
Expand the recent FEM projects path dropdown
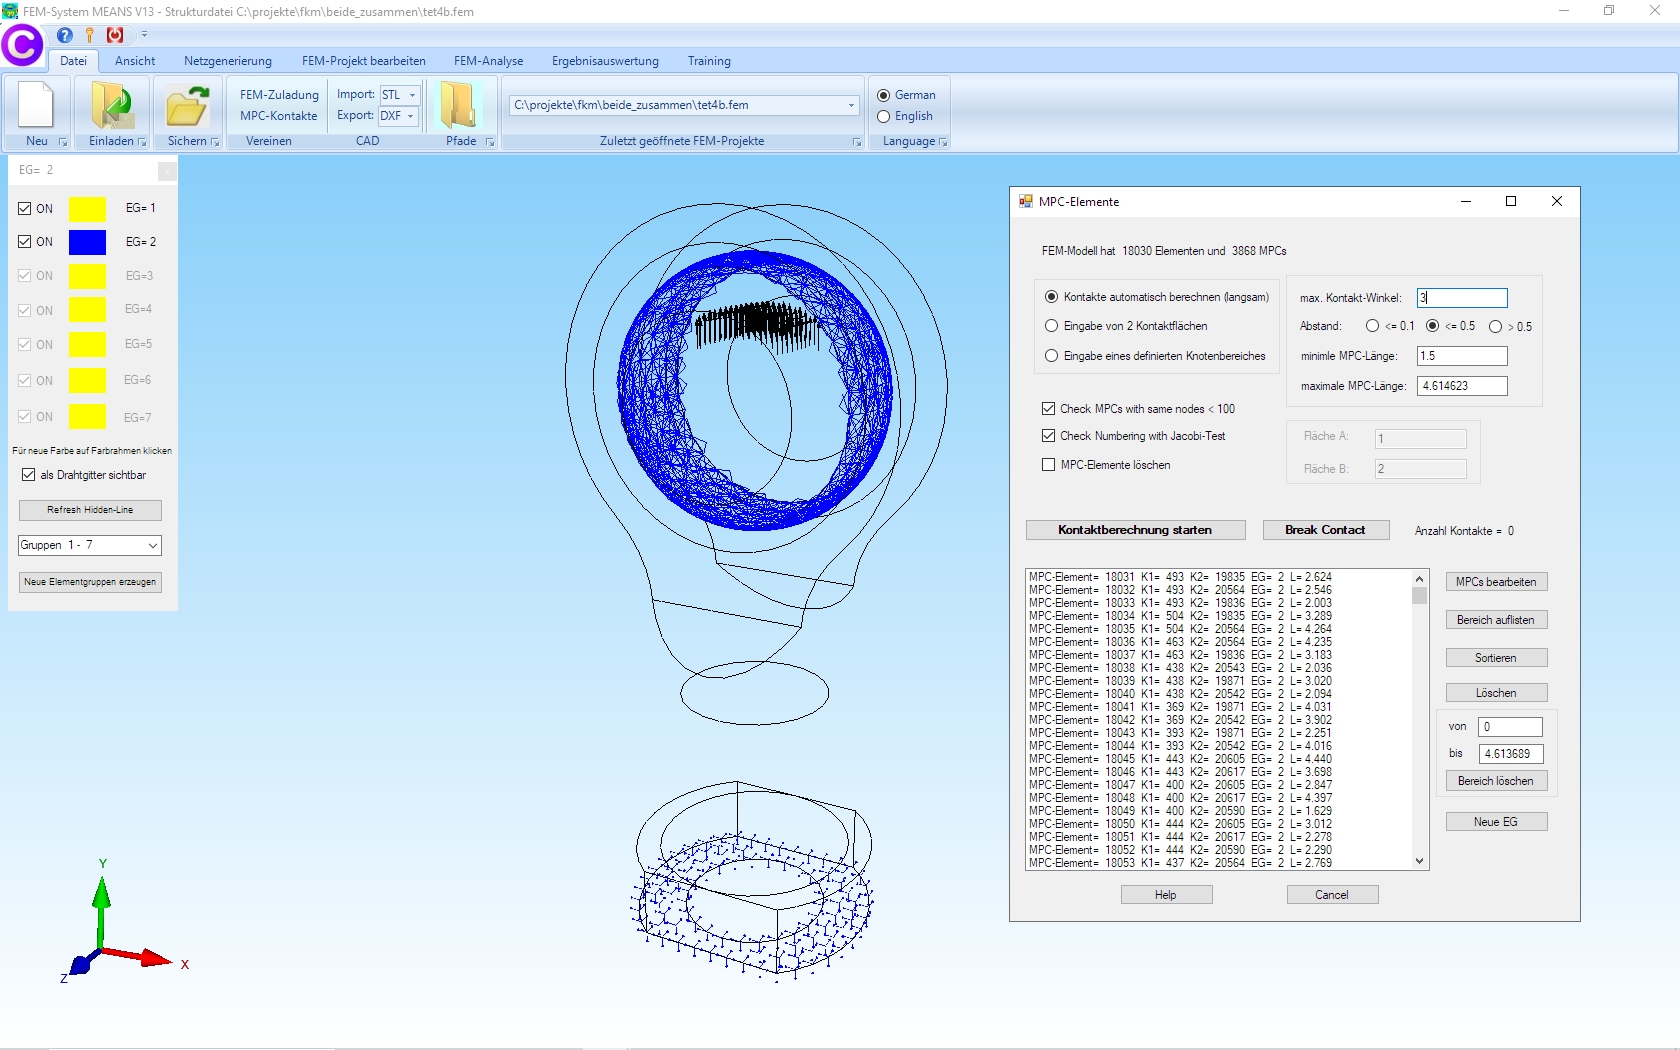coord(851,105)
